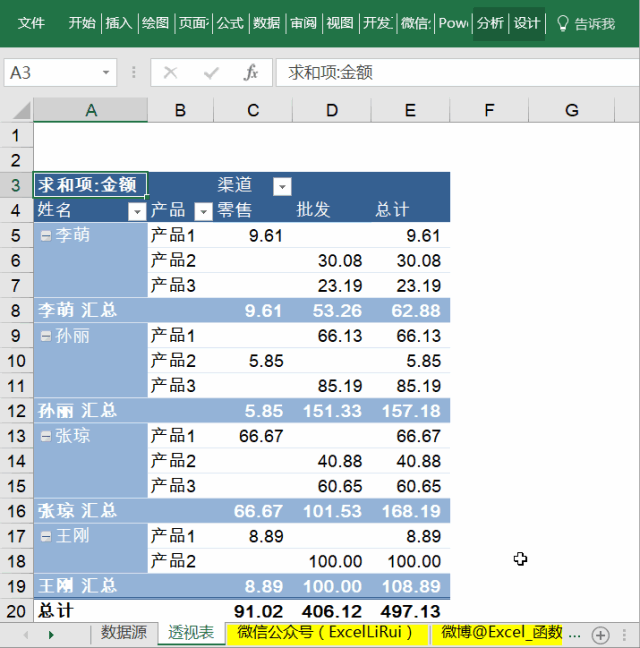640x648 pixels.
Task: Open the 姓名 filter dropdown
Action: coord(136,211)
